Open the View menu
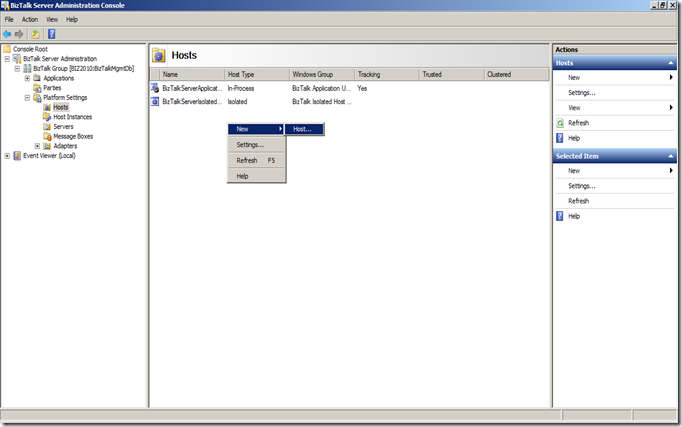 click(52, 20)
